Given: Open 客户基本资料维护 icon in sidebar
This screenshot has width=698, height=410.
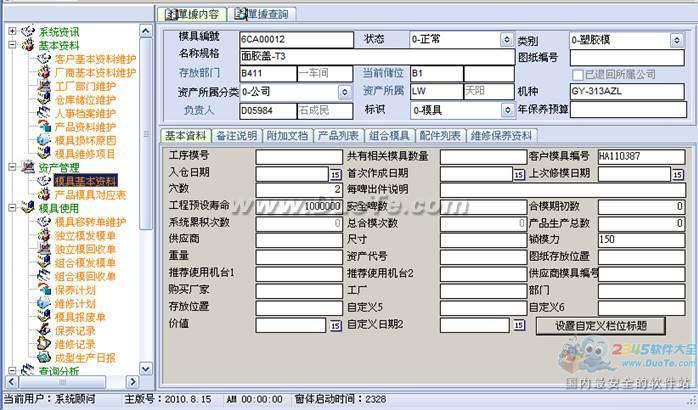Looking at the screenshot, I should tap(45, 59).
